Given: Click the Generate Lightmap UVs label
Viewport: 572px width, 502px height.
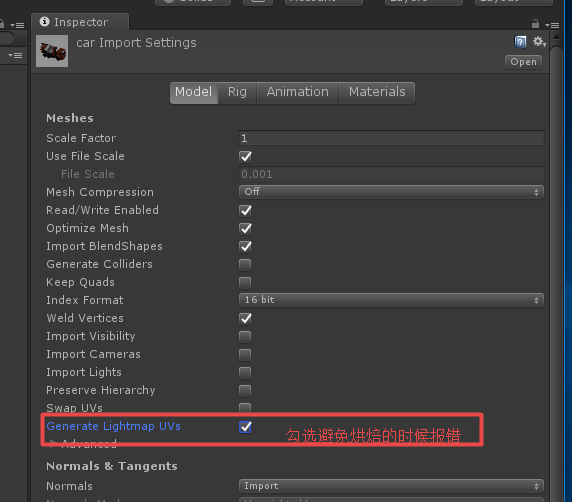Looking at the screenshot, I should (113, 426).
